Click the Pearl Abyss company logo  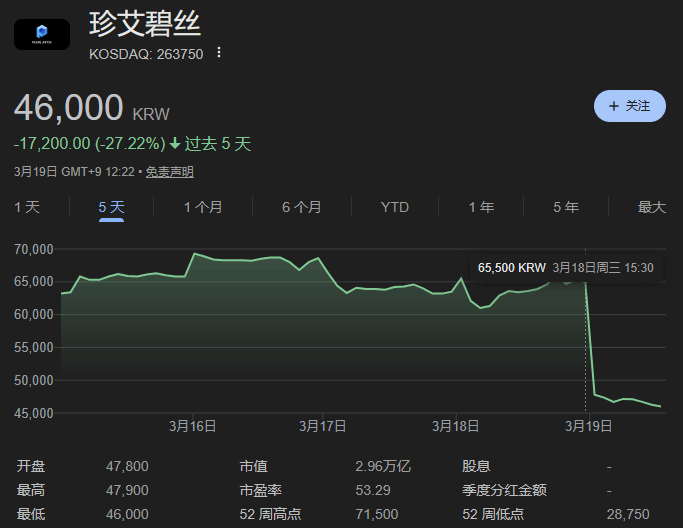pos(42,34)
